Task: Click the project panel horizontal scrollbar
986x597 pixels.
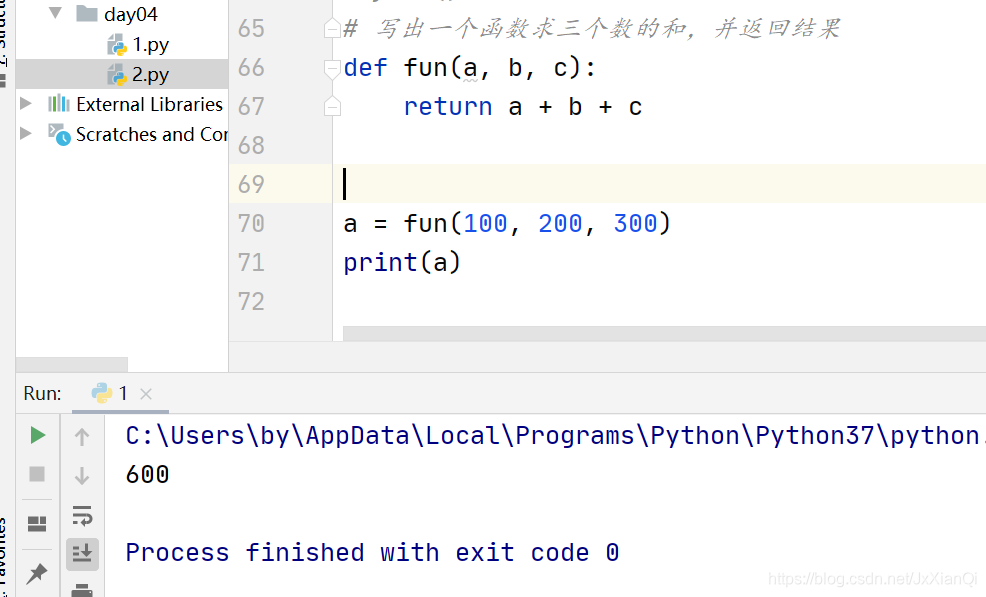Action: pyautogui.click(x=72, y=364)
